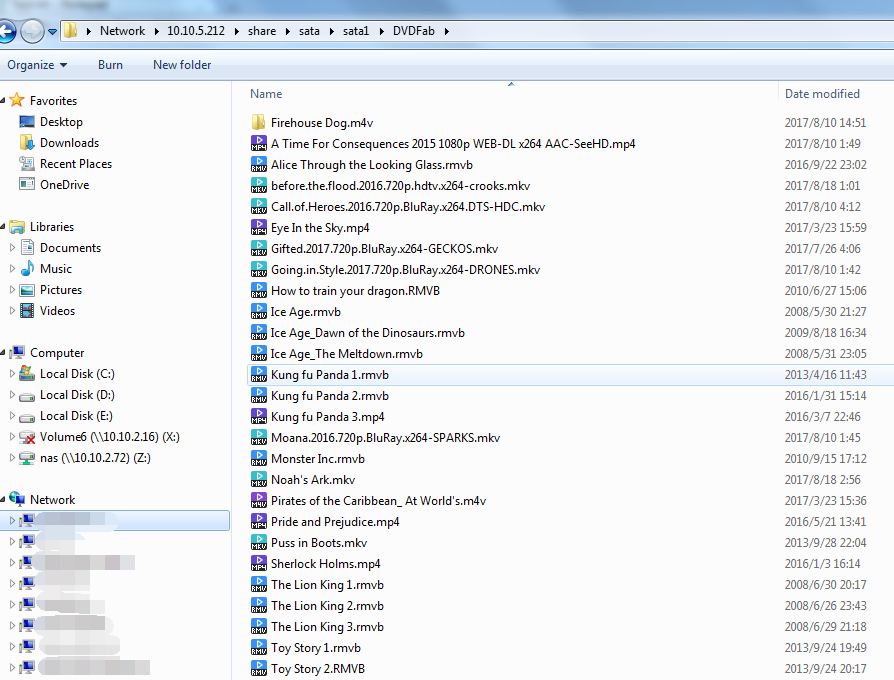Click How to train your dragon RMVB icon
The width and height of the screenshot is (894, 680).
coord(258,291)
